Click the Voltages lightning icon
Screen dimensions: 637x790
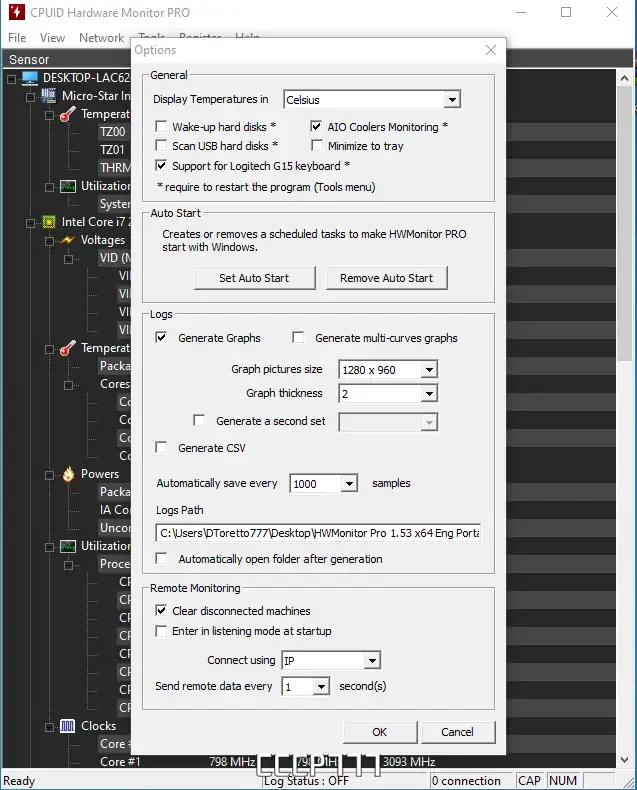67,240
